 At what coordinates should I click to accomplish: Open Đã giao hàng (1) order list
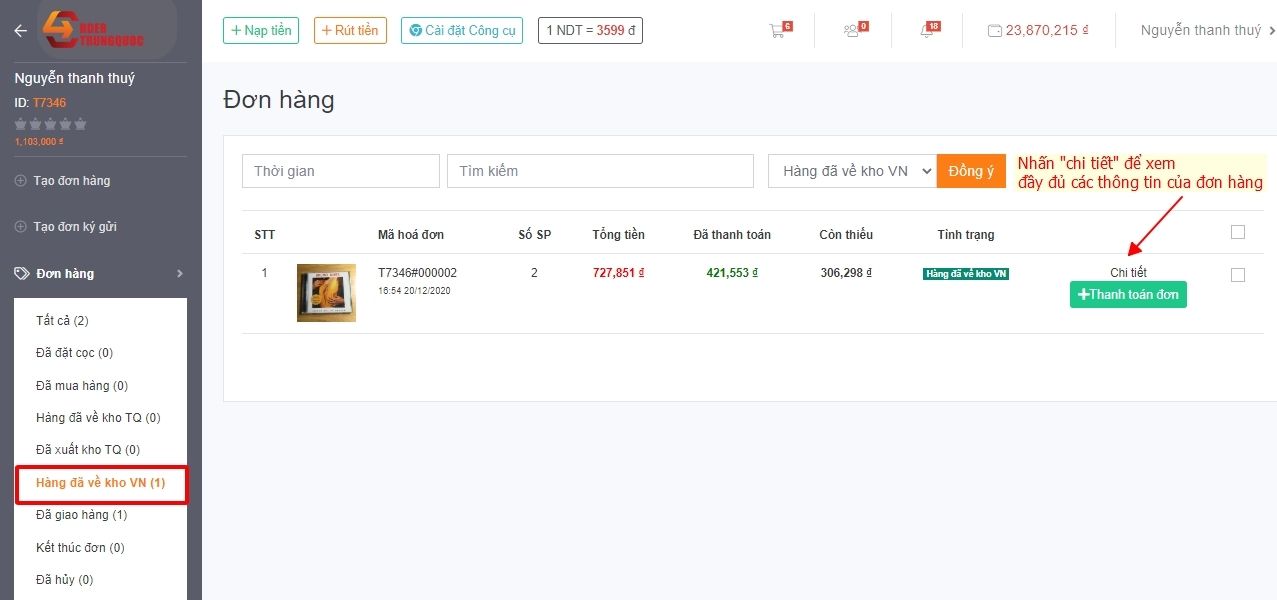(x=81, y=515)
